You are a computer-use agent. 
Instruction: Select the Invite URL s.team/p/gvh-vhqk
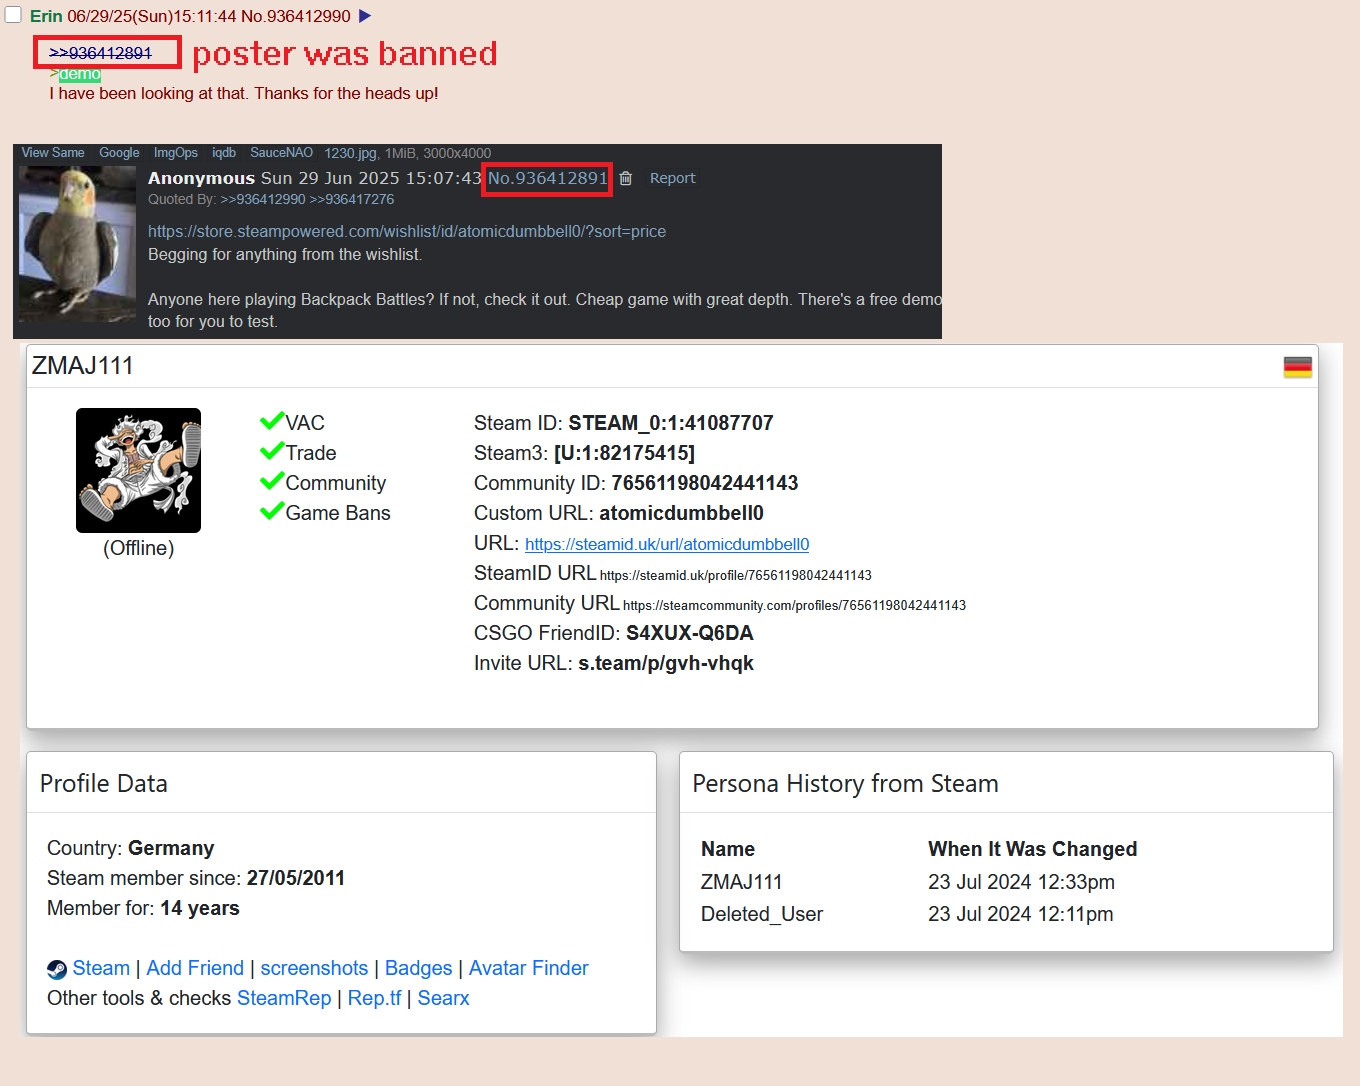tap(666, 663)
